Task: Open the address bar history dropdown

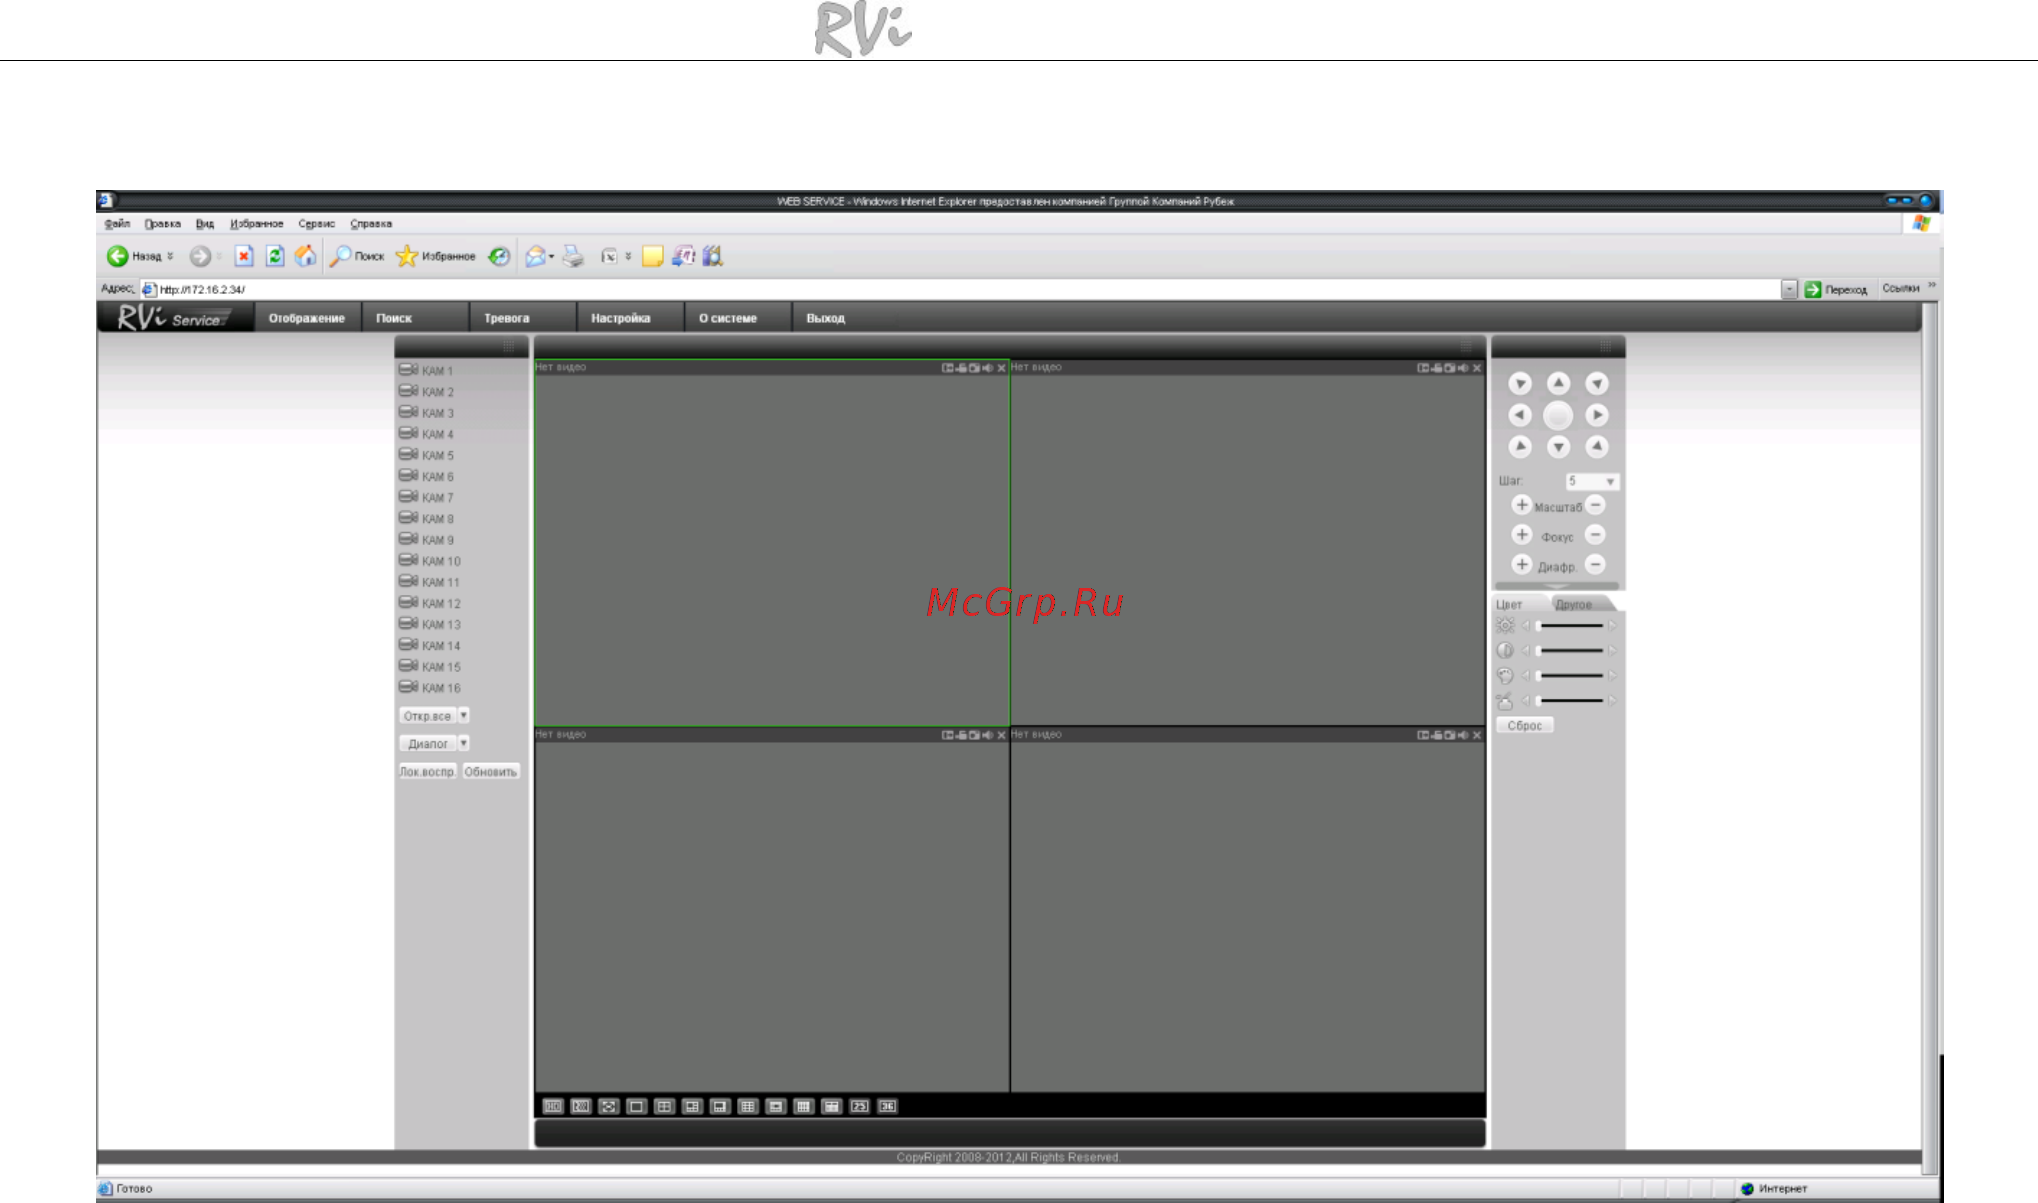Action: pyautogui.click(x=1789, y=289)
